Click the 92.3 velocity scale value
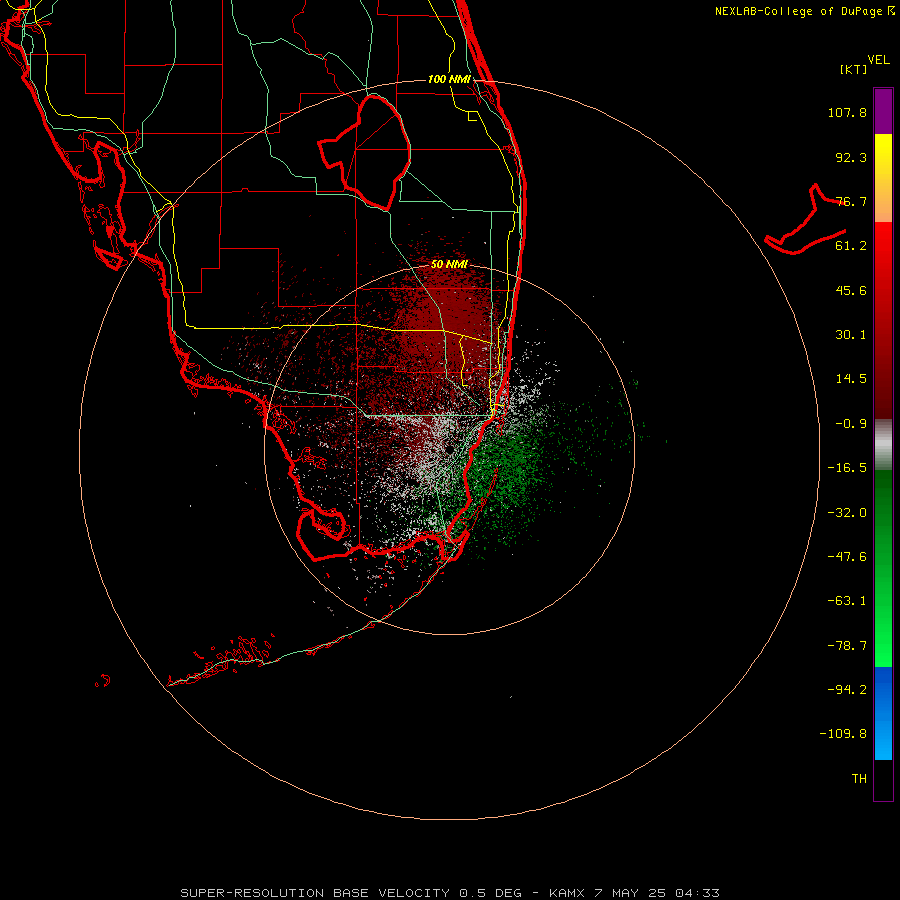 coord(851,157)
